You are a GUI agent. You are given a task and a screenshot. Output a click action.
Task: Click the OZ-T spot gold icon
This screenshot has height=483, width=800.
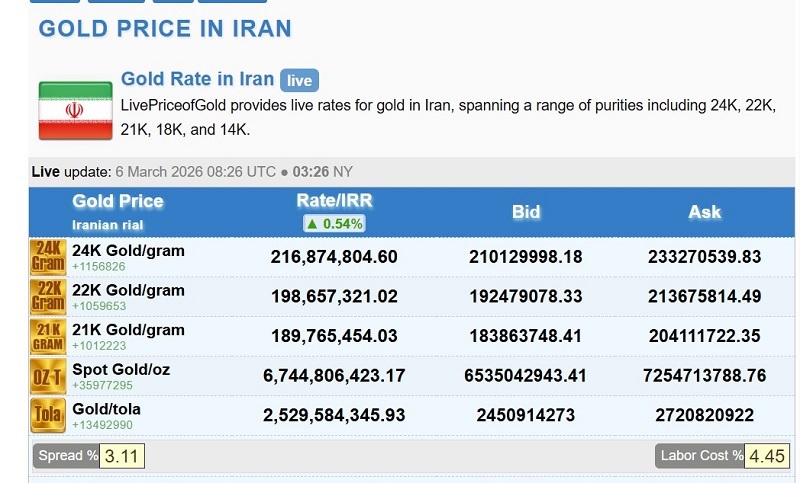pyautogui.click(x=48, y=377)
